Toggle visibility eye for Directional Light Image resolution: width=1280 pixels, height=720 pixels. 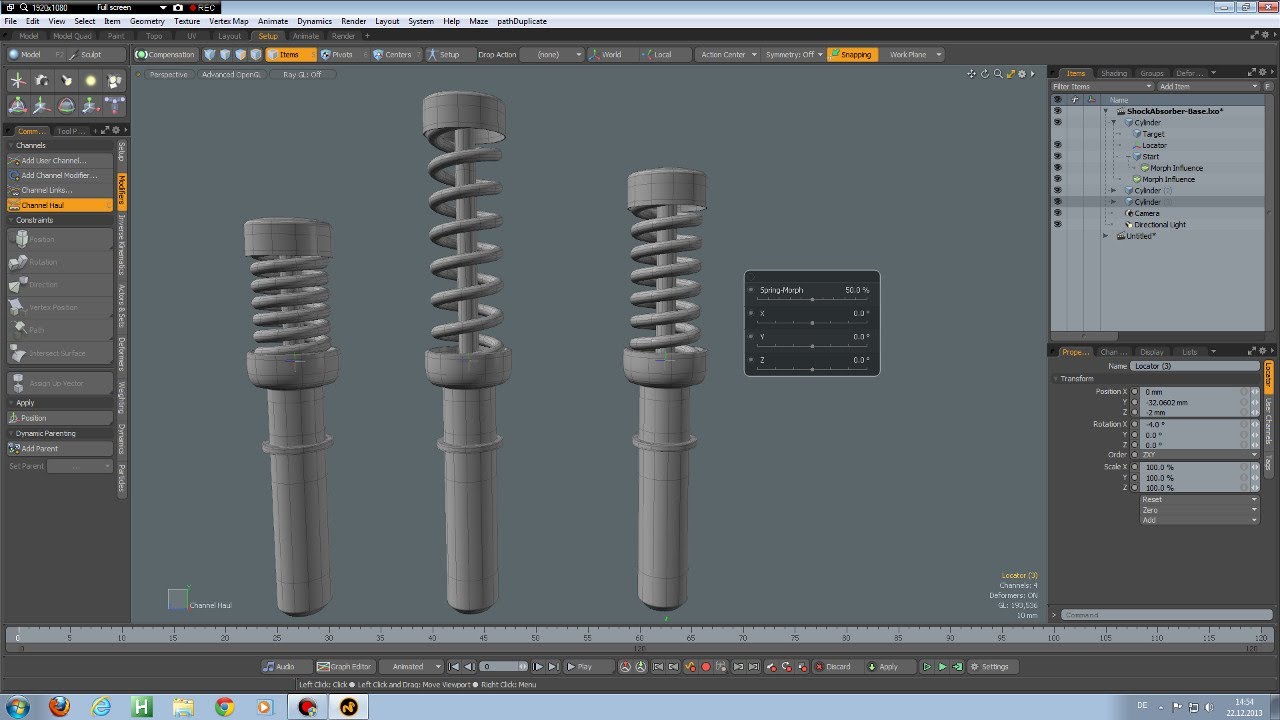point(1057,224)
